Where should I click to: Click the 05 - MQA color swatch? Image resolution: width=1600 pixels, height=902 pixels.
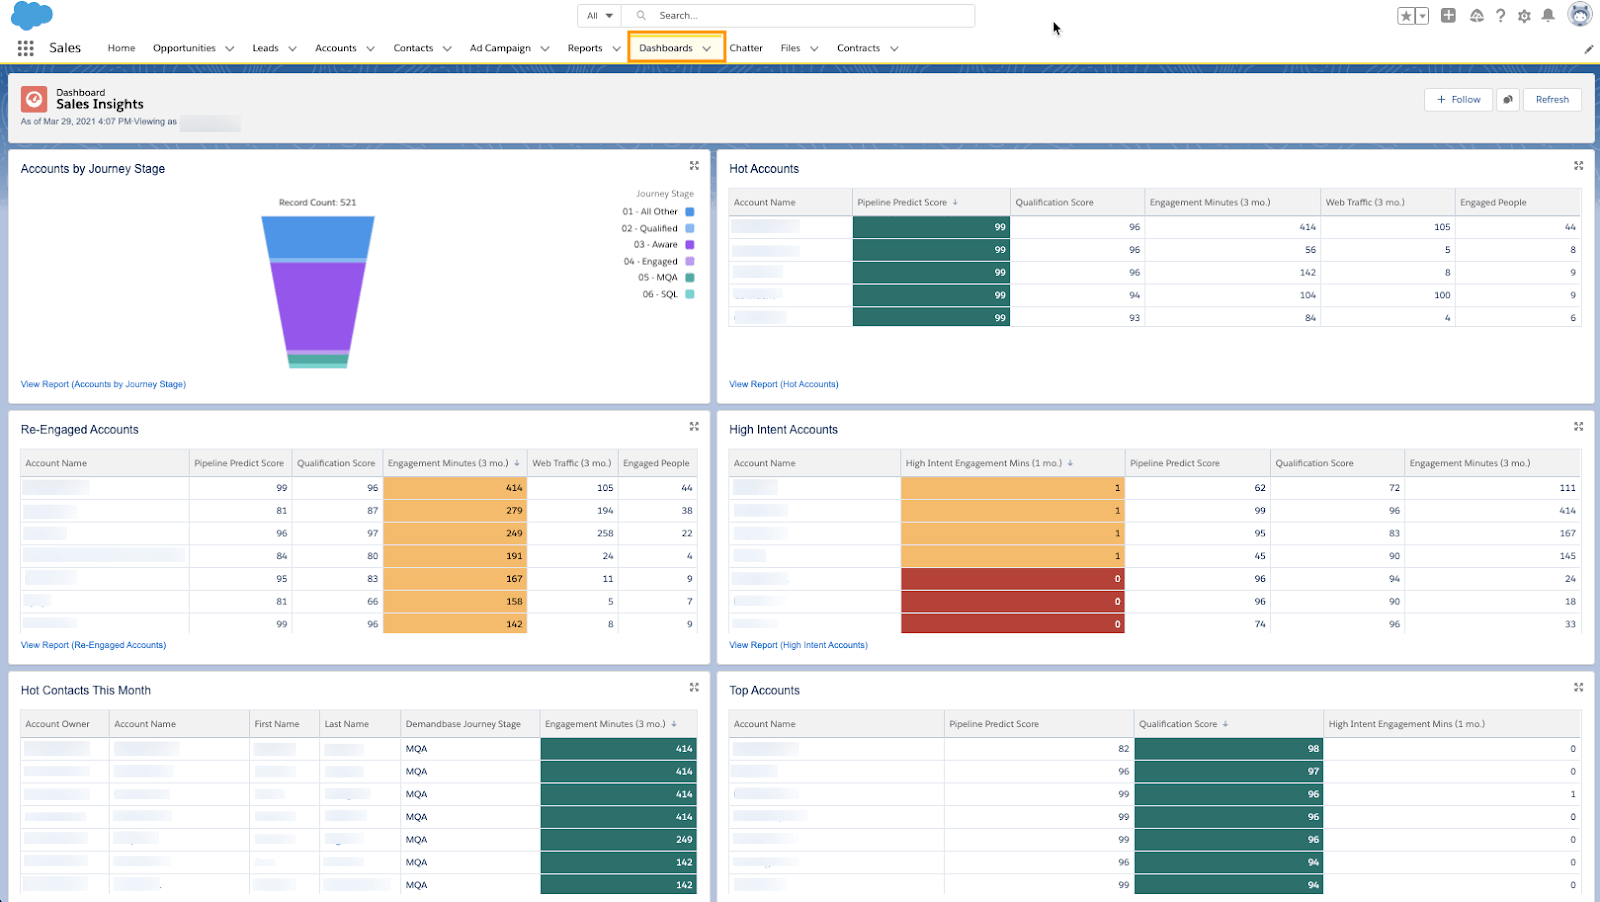click(688, 277)
